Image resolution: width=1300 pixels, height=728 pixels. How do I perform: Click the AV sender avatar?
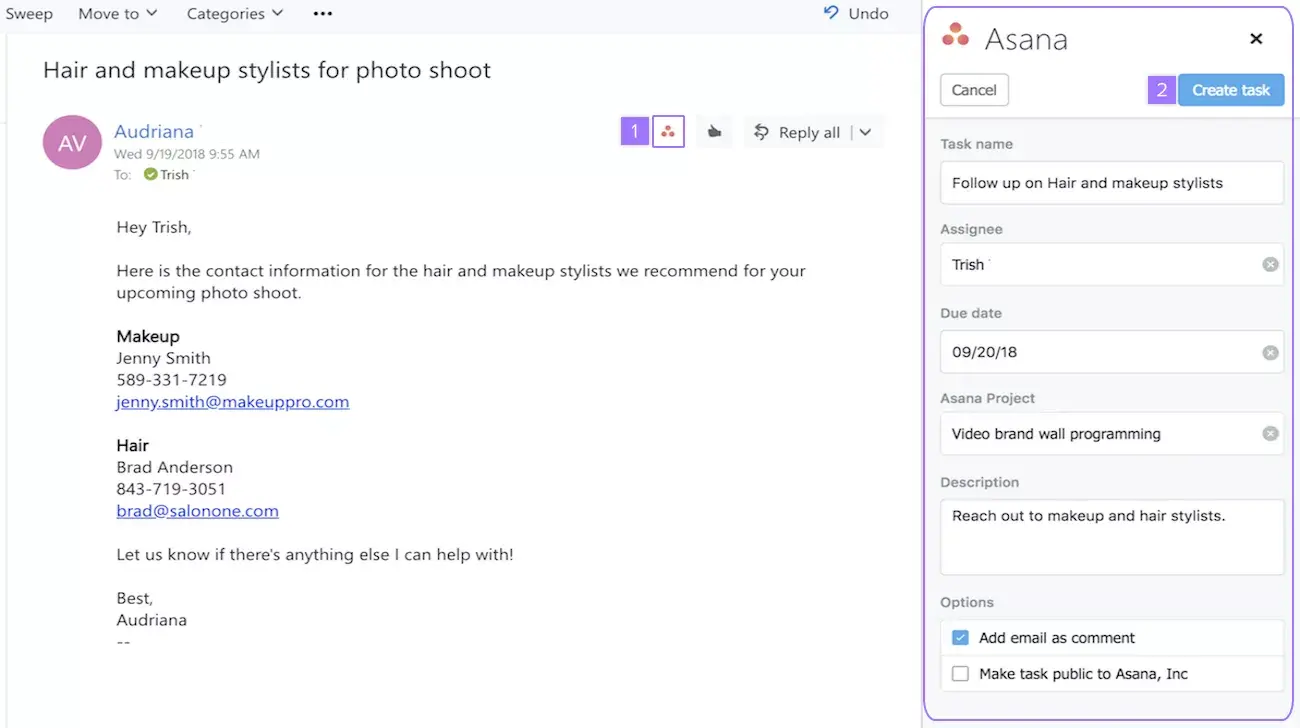coord(71,142)
